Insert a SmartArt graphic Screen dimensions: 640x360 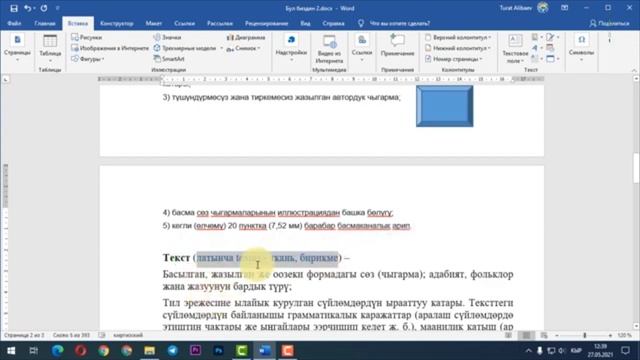click(169, 59)
